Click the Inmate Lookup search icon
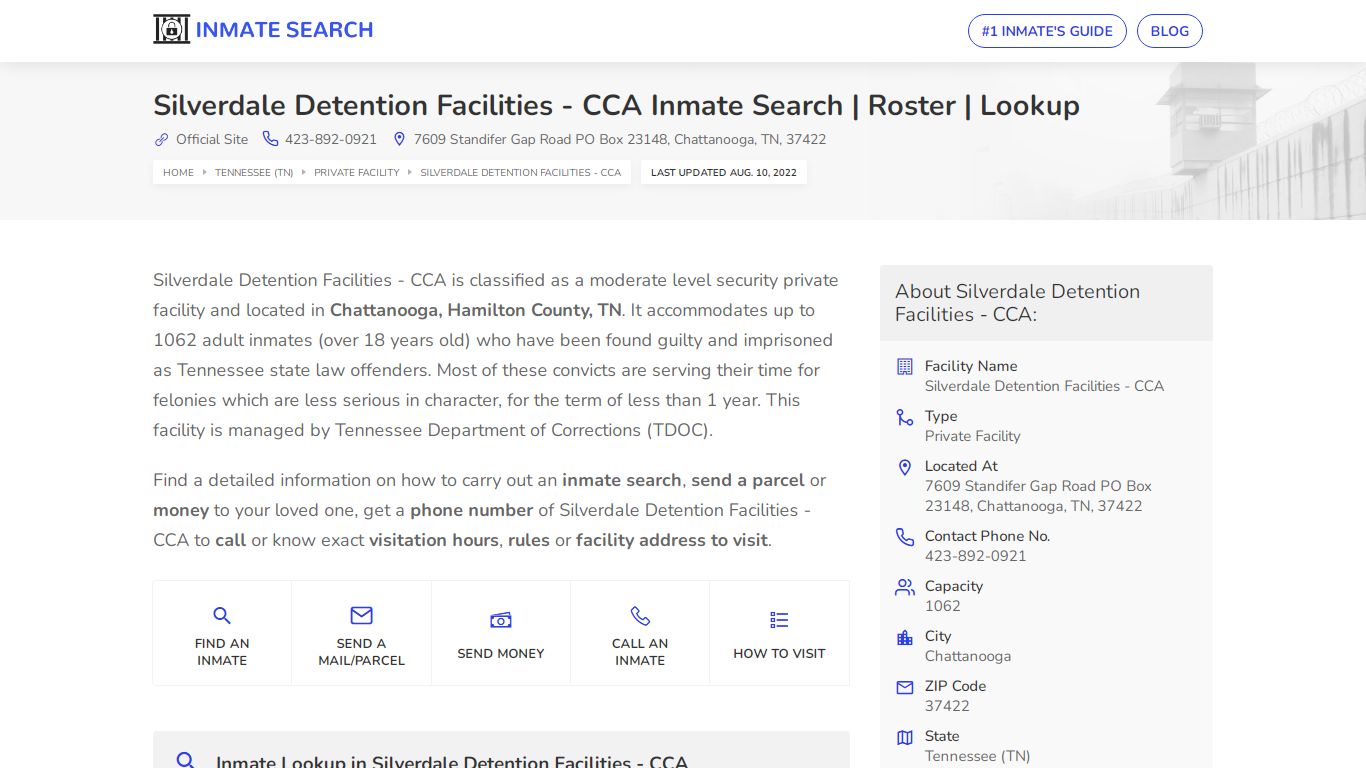The height and width of the screenshot is (768, 1366). (x=185, y=761)
